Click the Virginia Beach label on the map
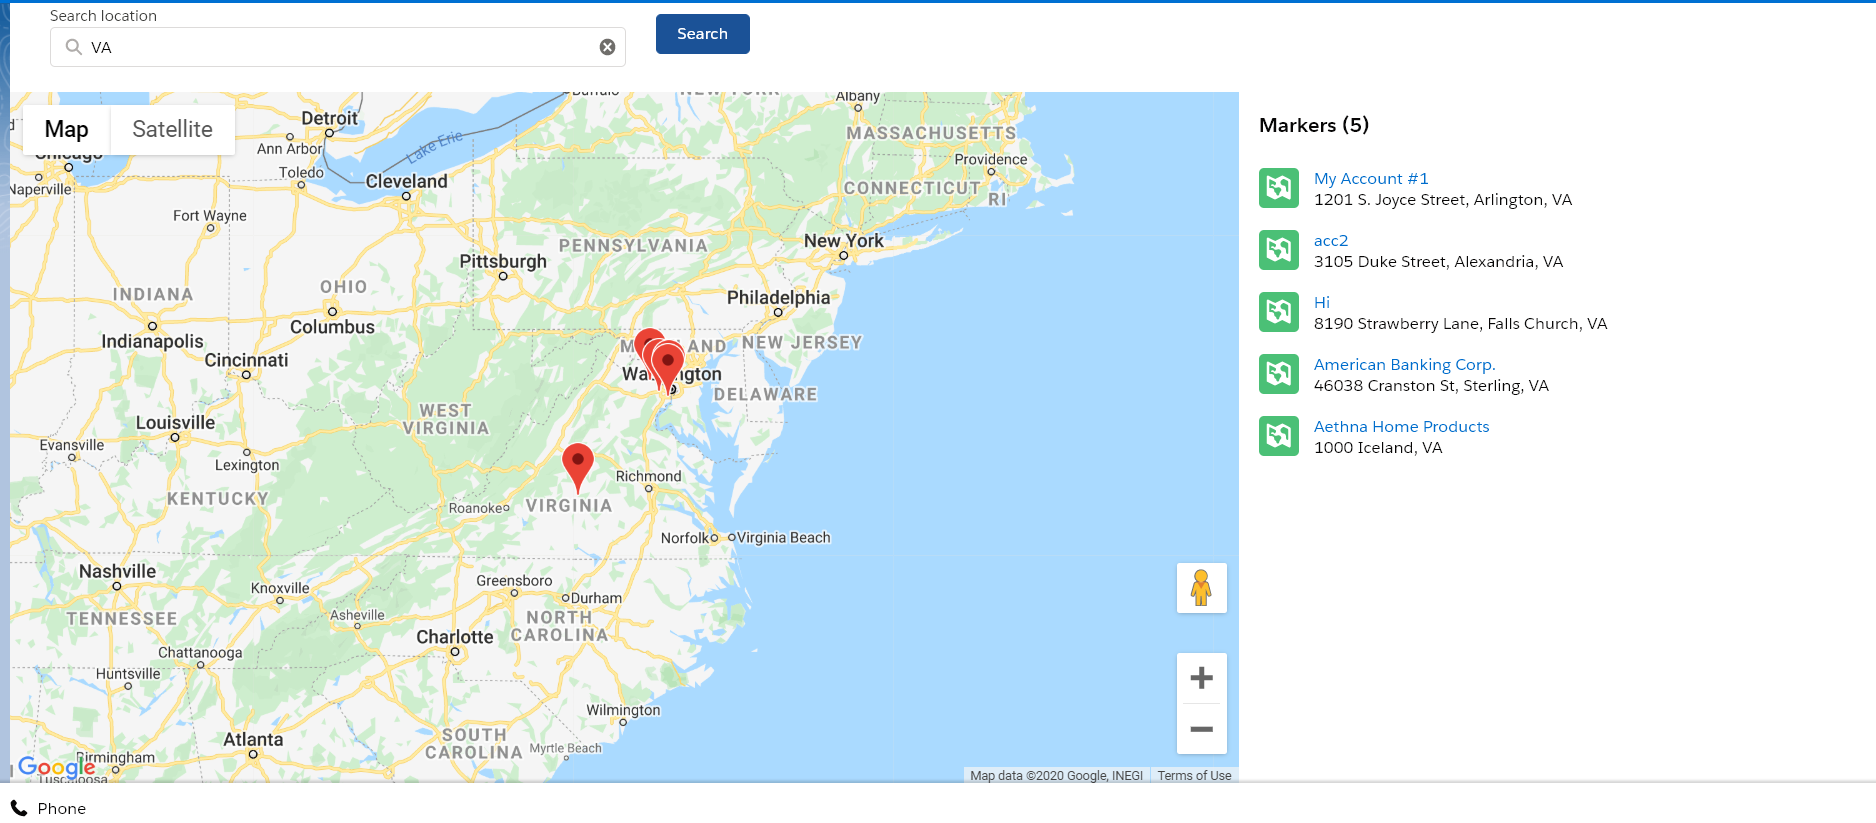The width and height of the screenshot is (1876, 823). click(x=784, y=537)
